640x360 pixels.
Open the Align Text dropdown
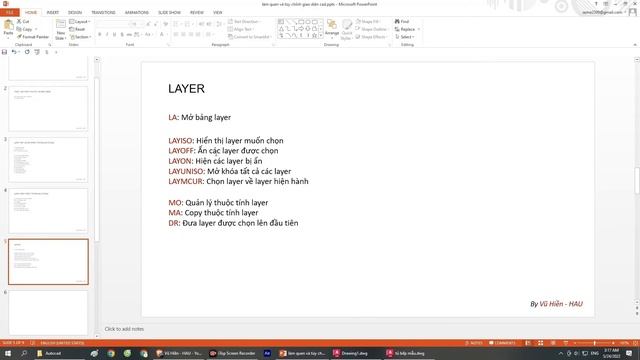(241, 29)
